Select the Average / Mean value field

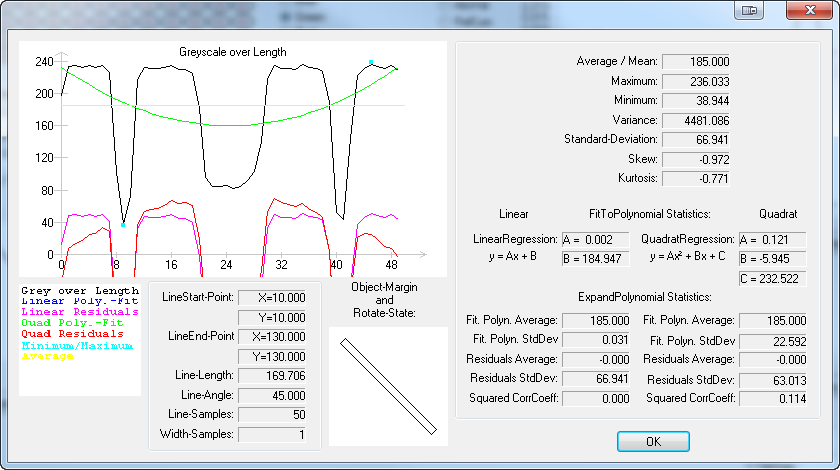(696, 62)
